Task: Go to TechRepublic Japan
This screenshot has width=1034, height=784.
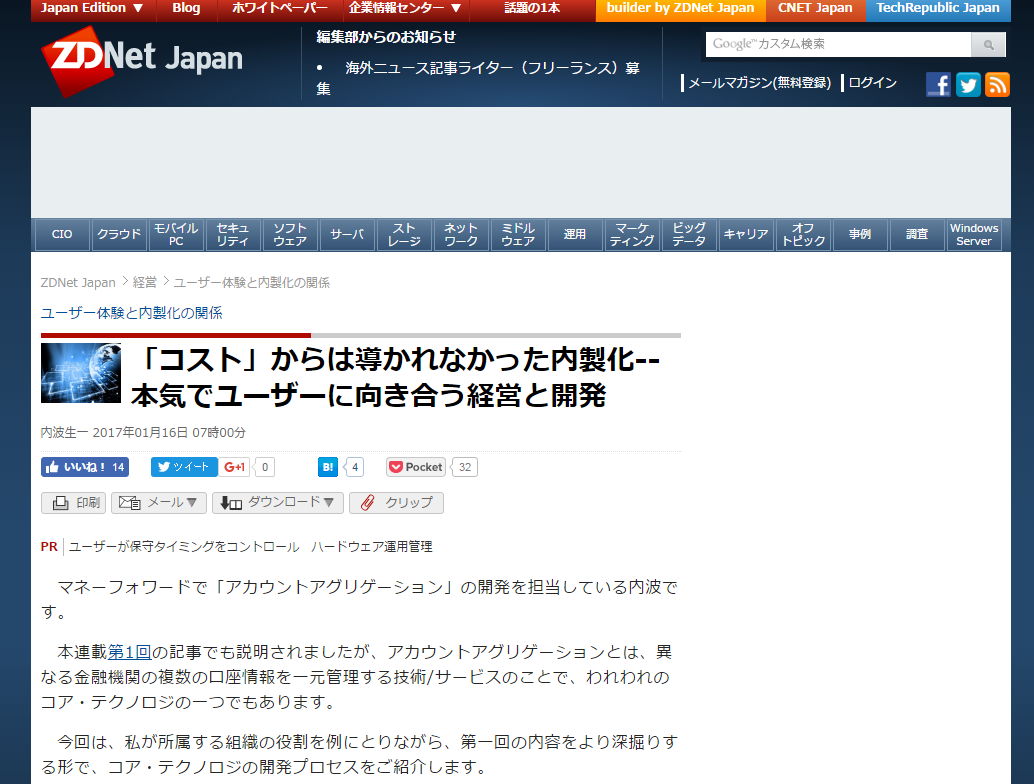Action: [938, 9]
